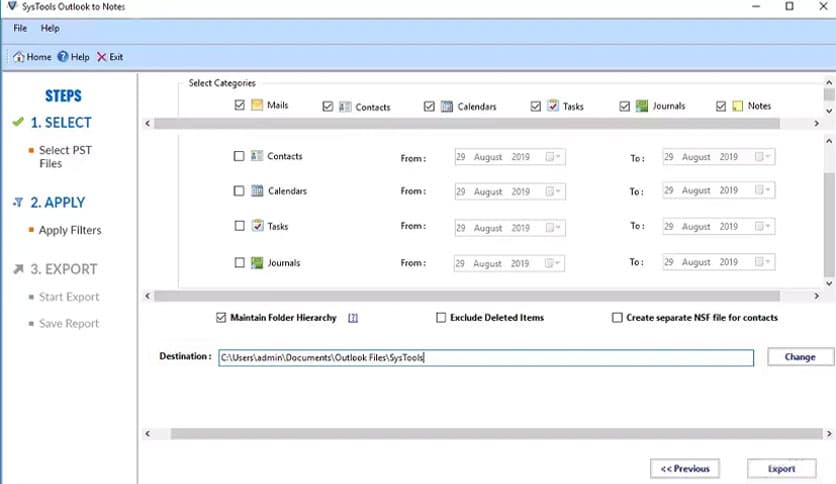Open Tasks From date picker dropdown
The width and height of the screenshot is (836, 484).
552,228
